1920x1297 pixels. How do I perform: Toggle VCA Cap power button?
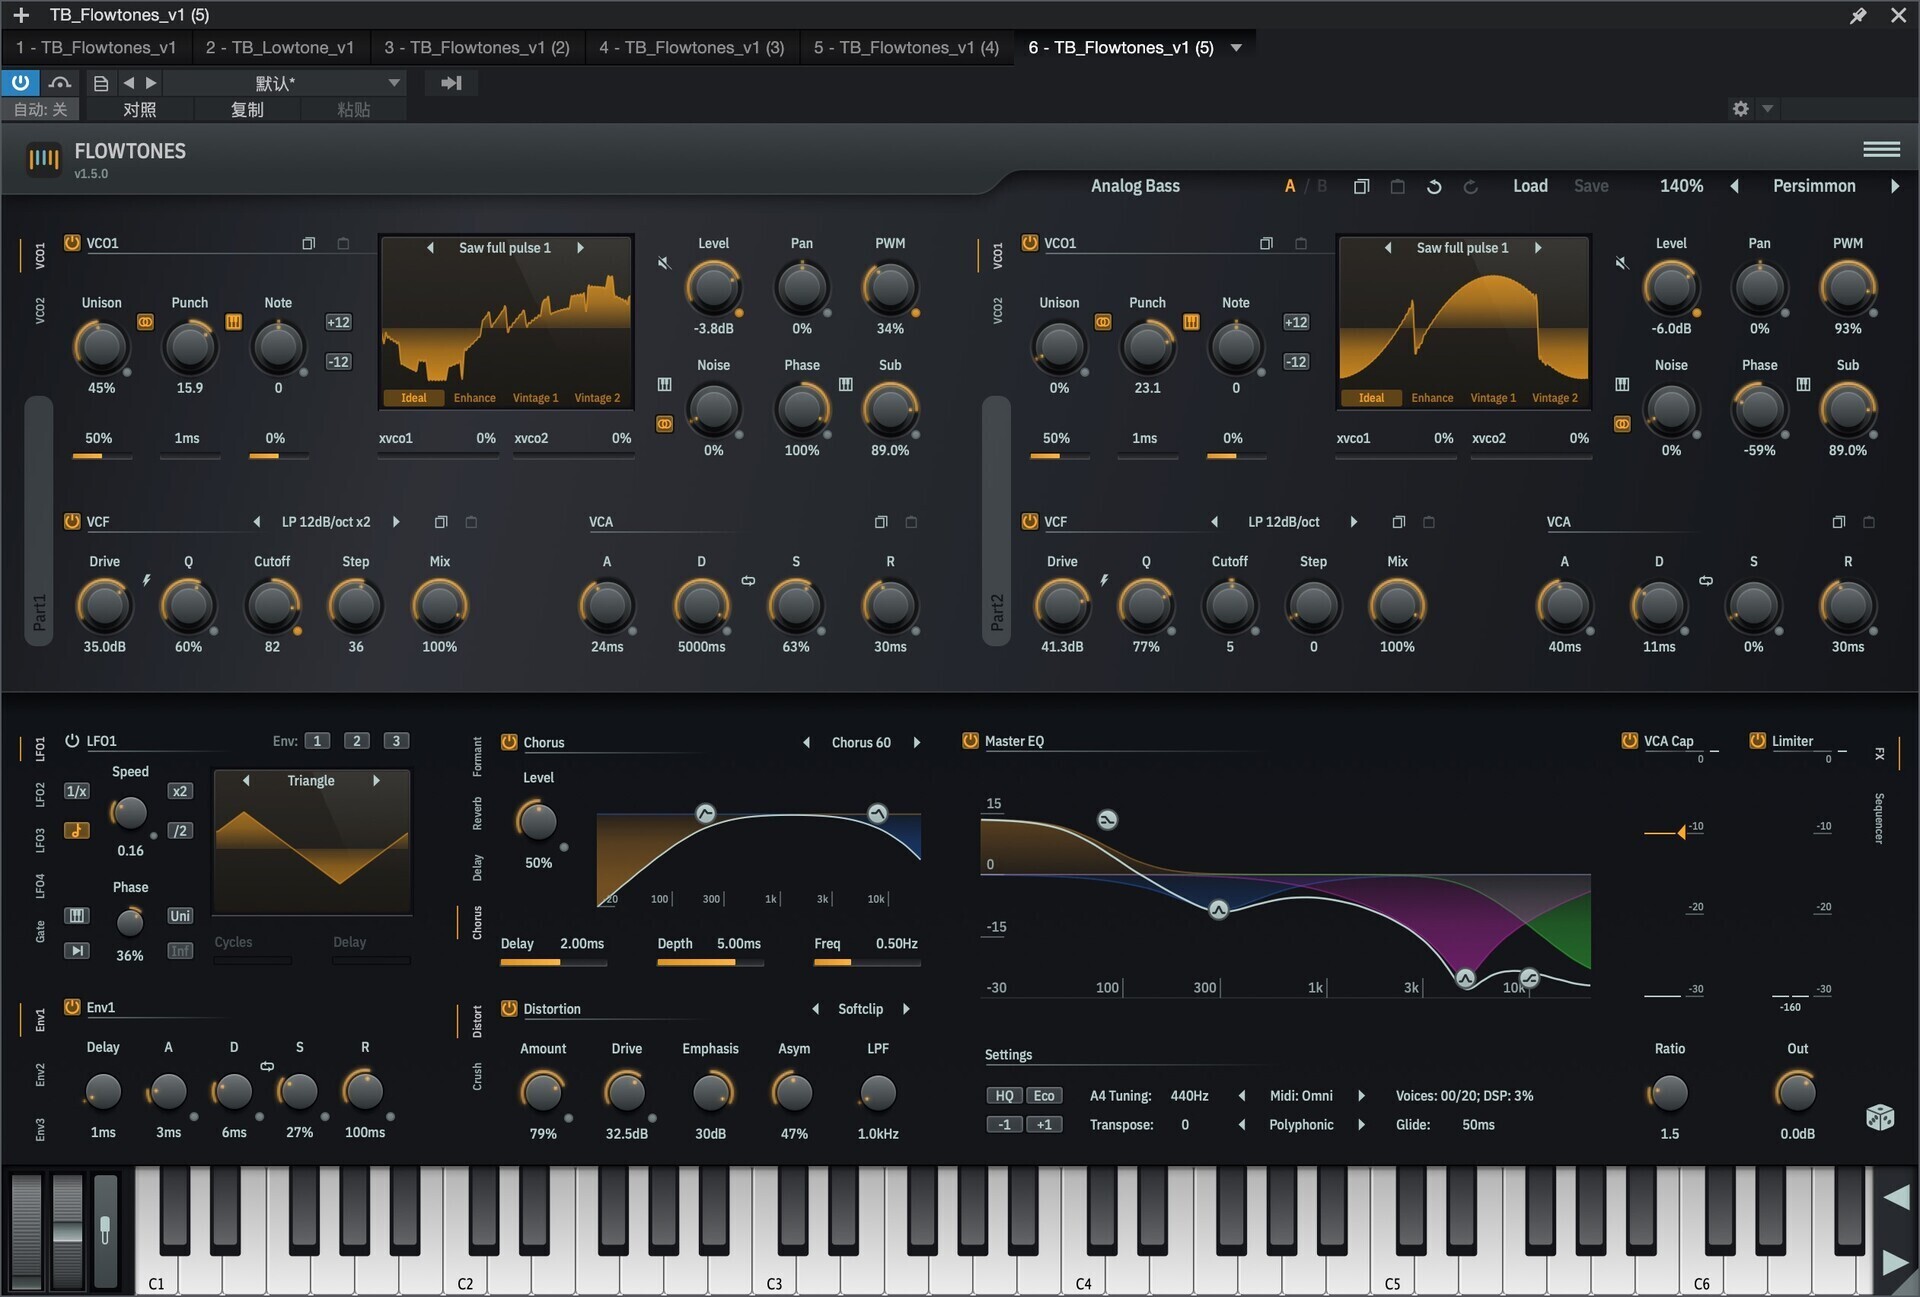click(x=1629, y=740)
